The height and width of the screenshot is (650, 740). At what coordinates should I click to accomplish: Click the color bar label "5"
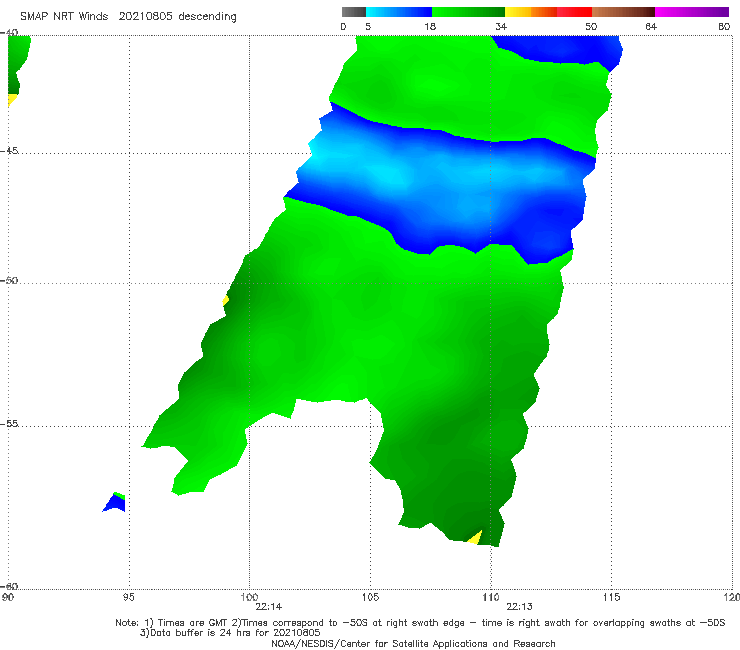368,27
